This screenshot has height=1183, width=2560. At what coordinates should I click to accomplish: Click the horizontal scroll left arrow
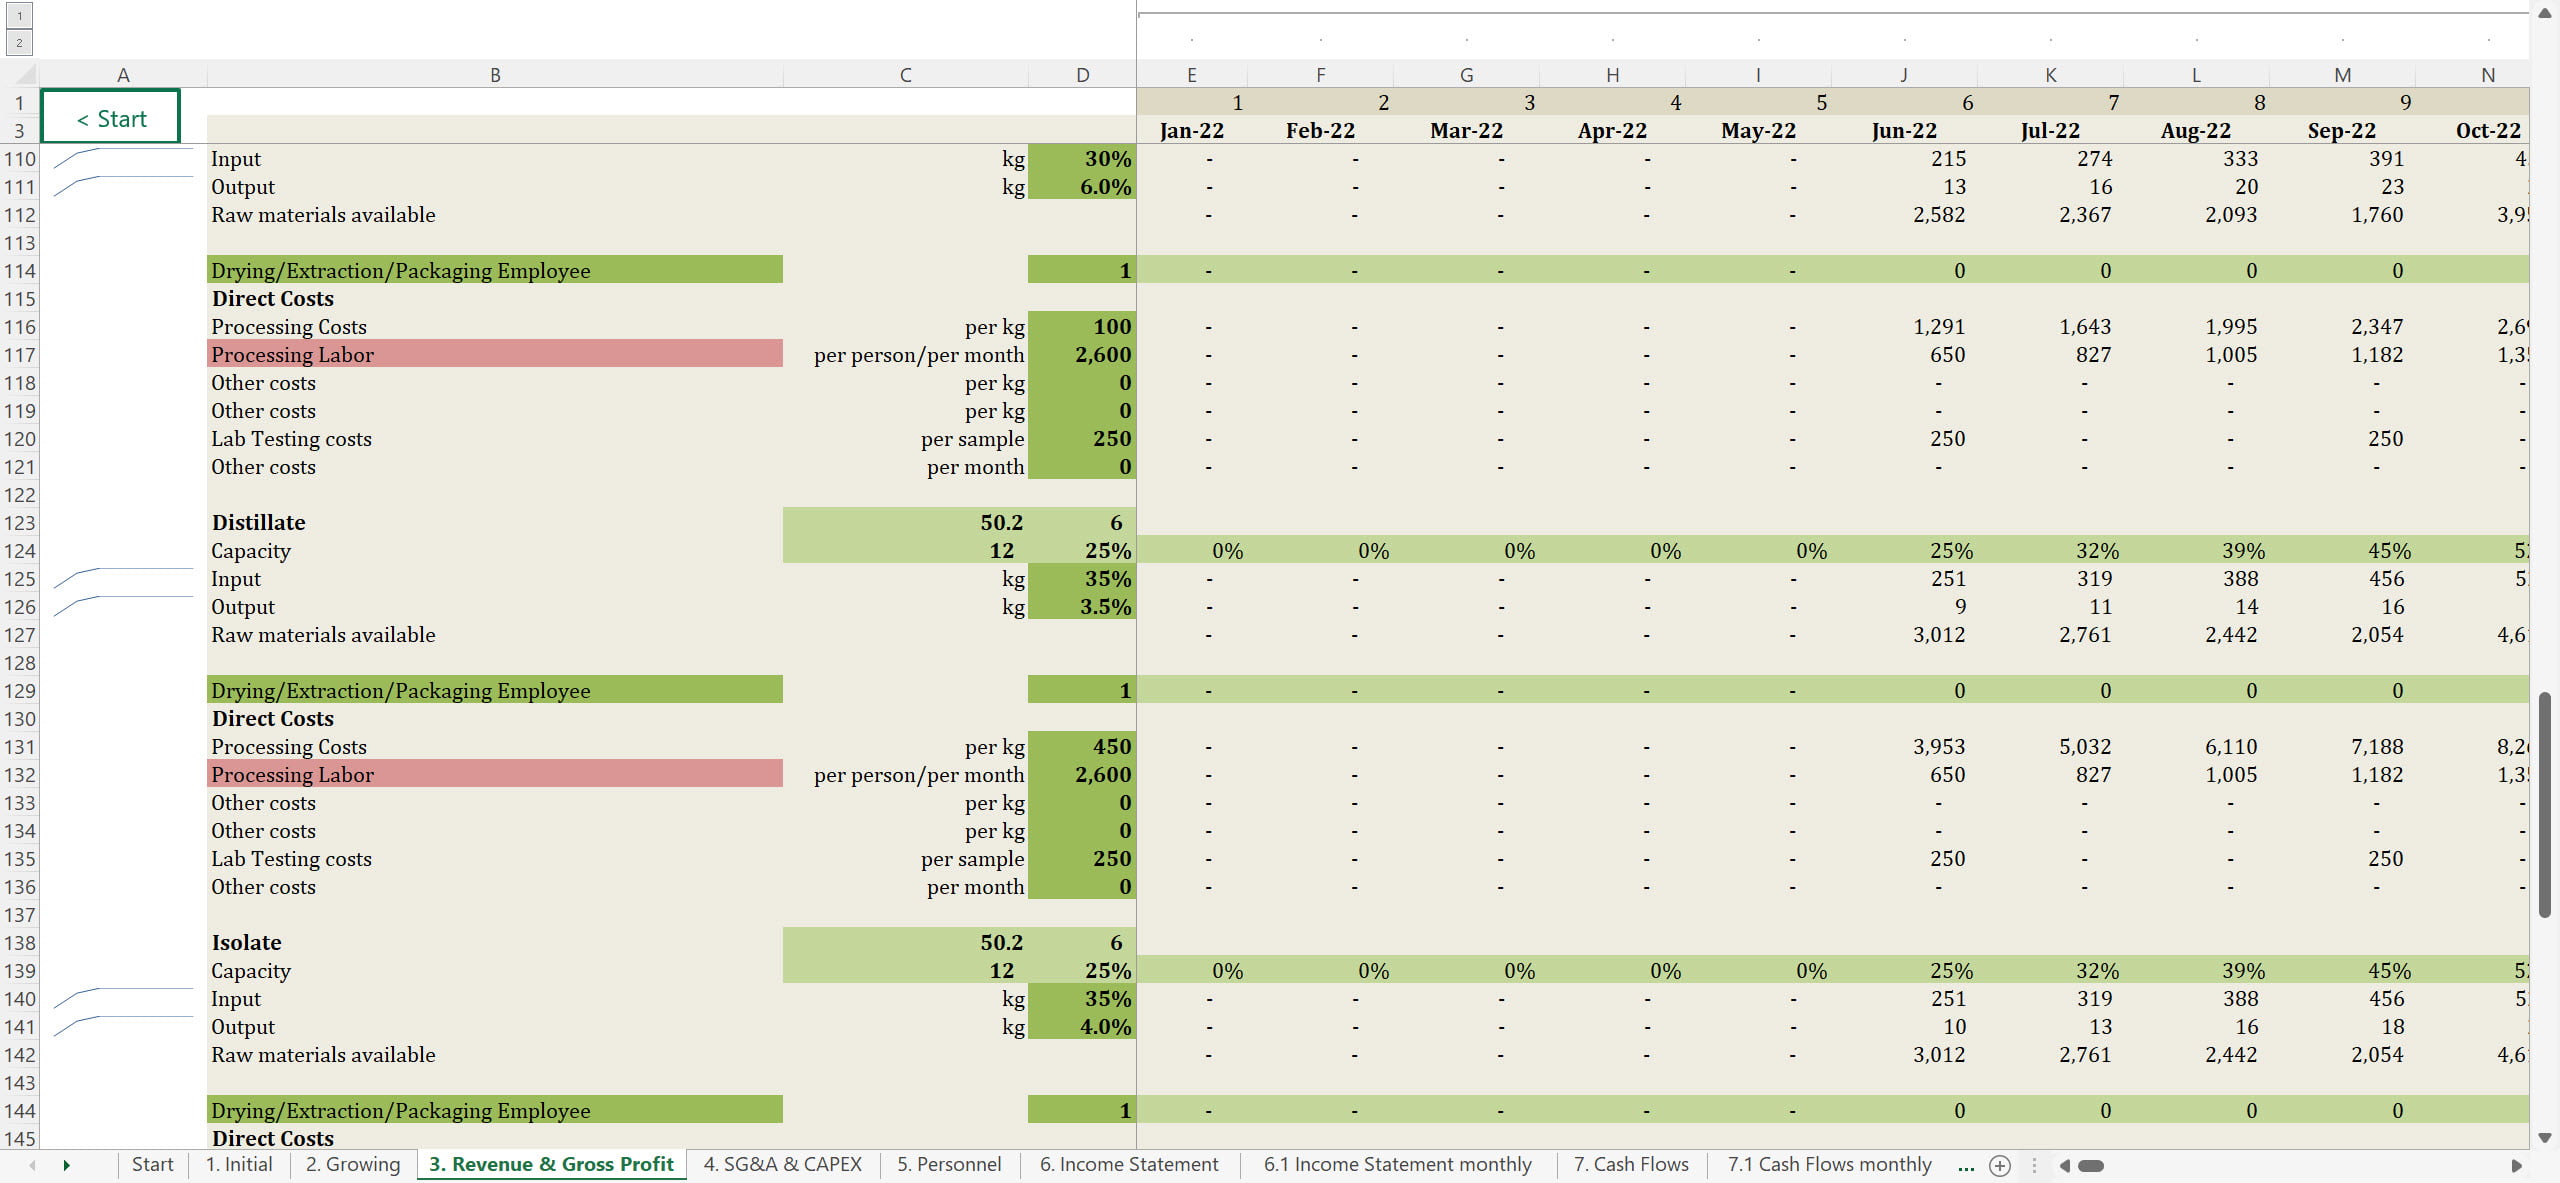pos(2064,1165)
